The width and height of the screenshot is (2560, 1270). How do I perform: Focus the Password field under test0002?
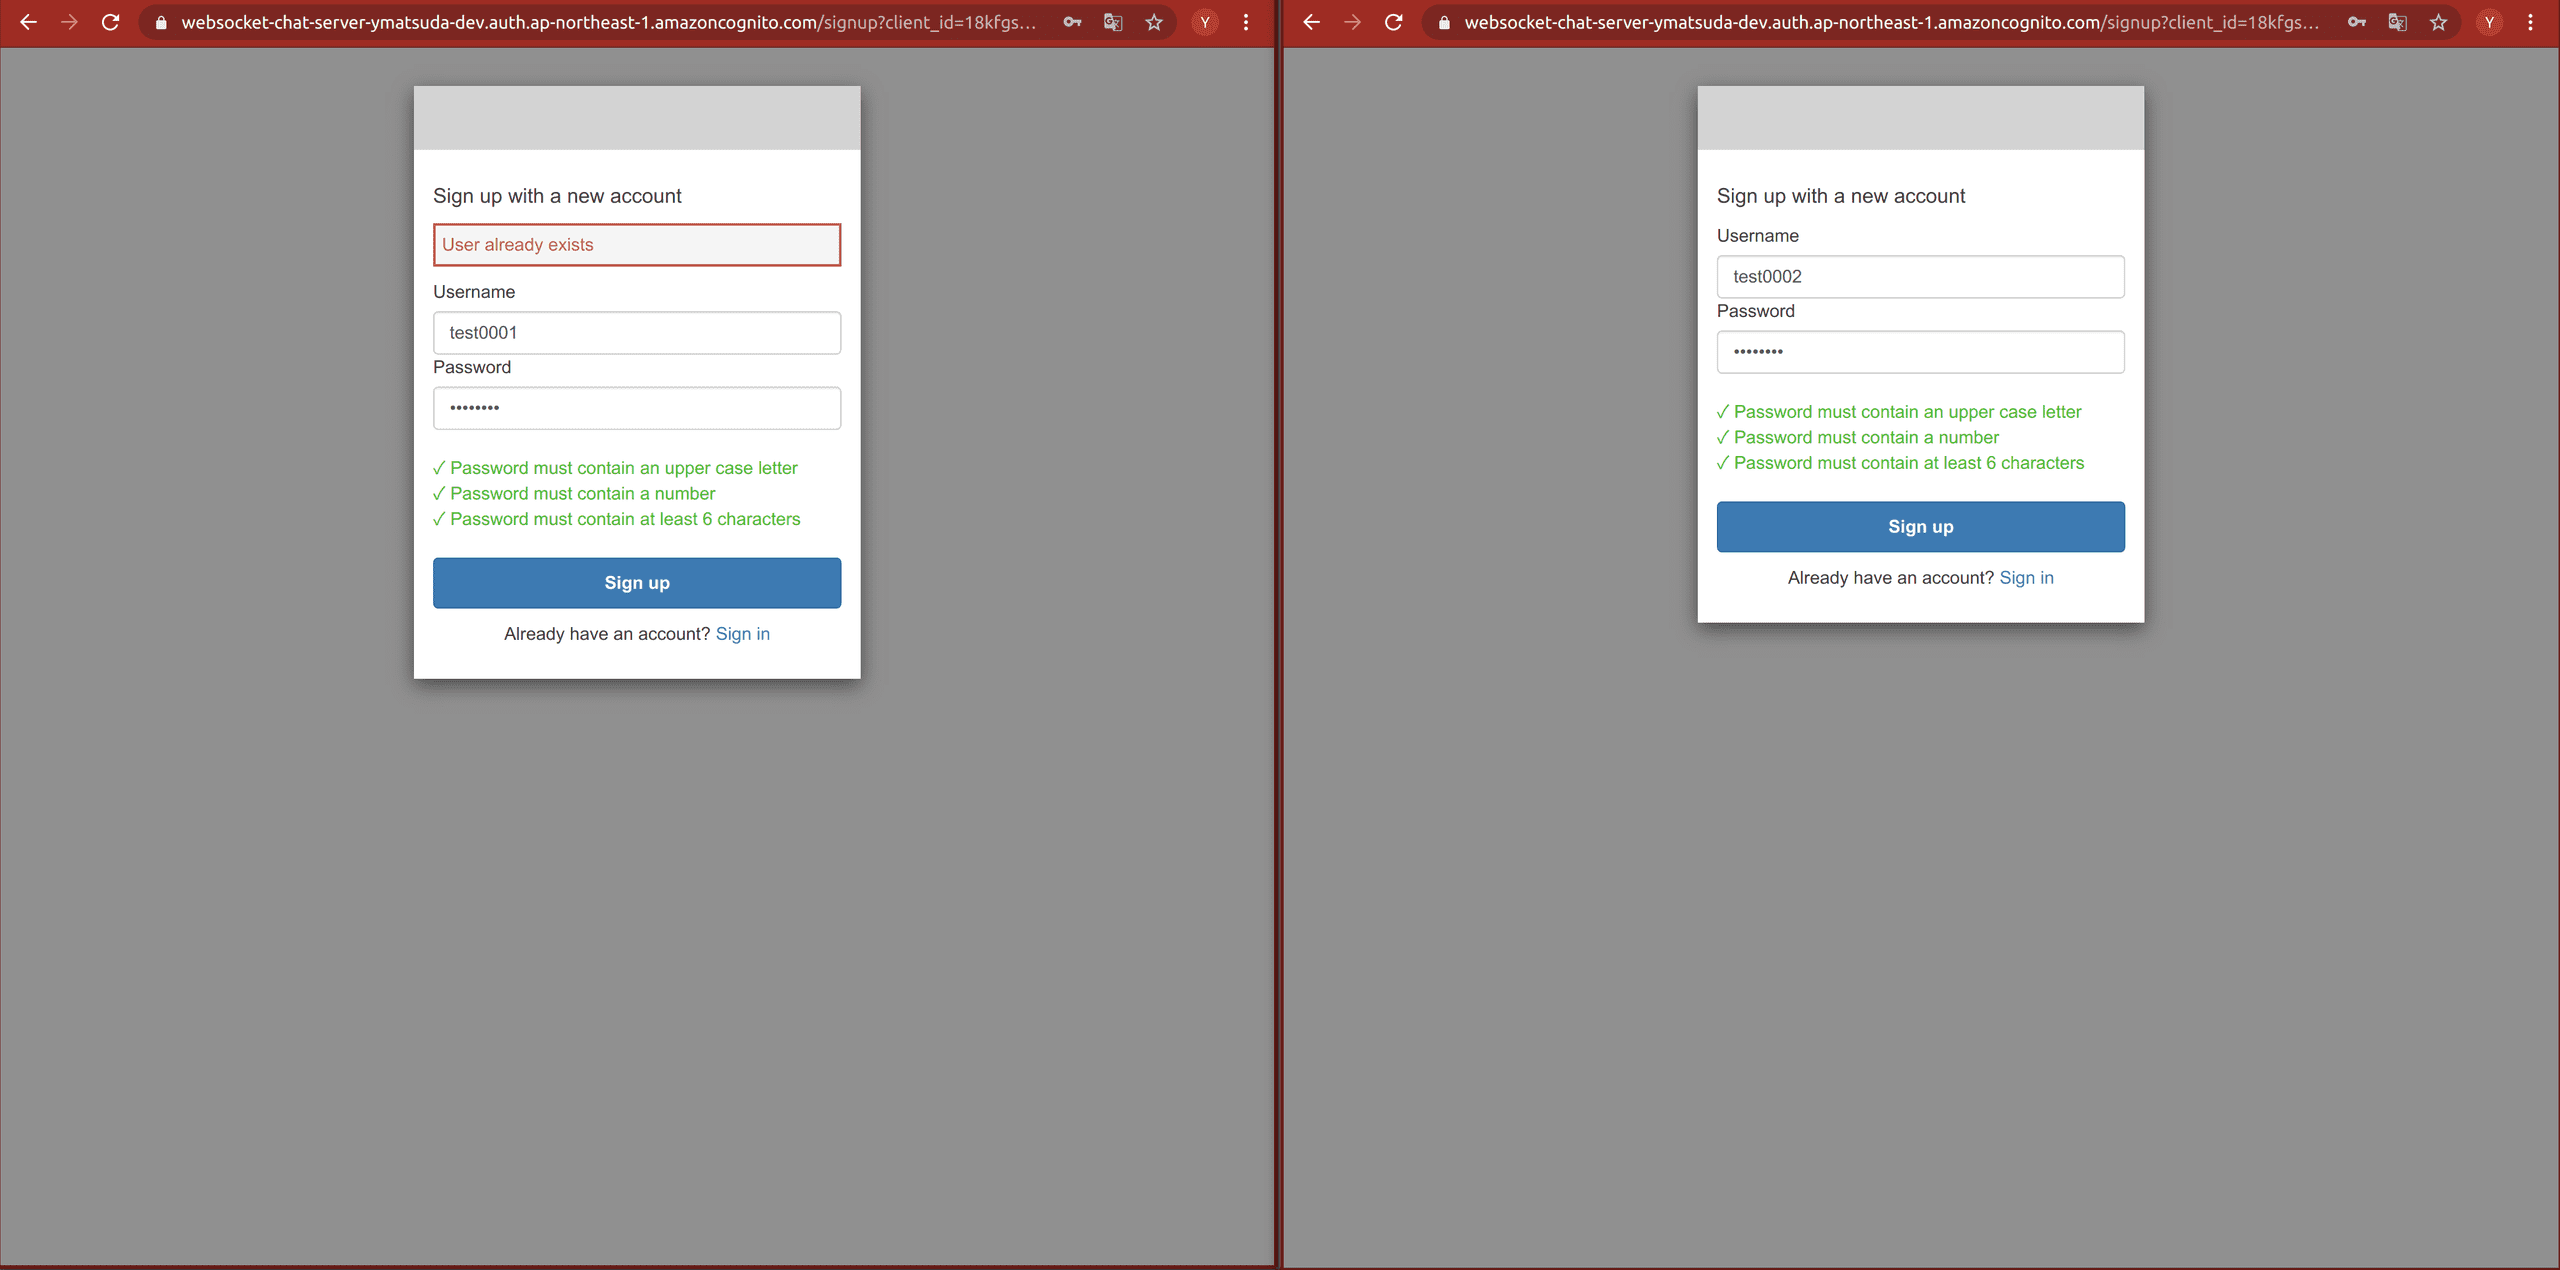tap(1920, 352)
